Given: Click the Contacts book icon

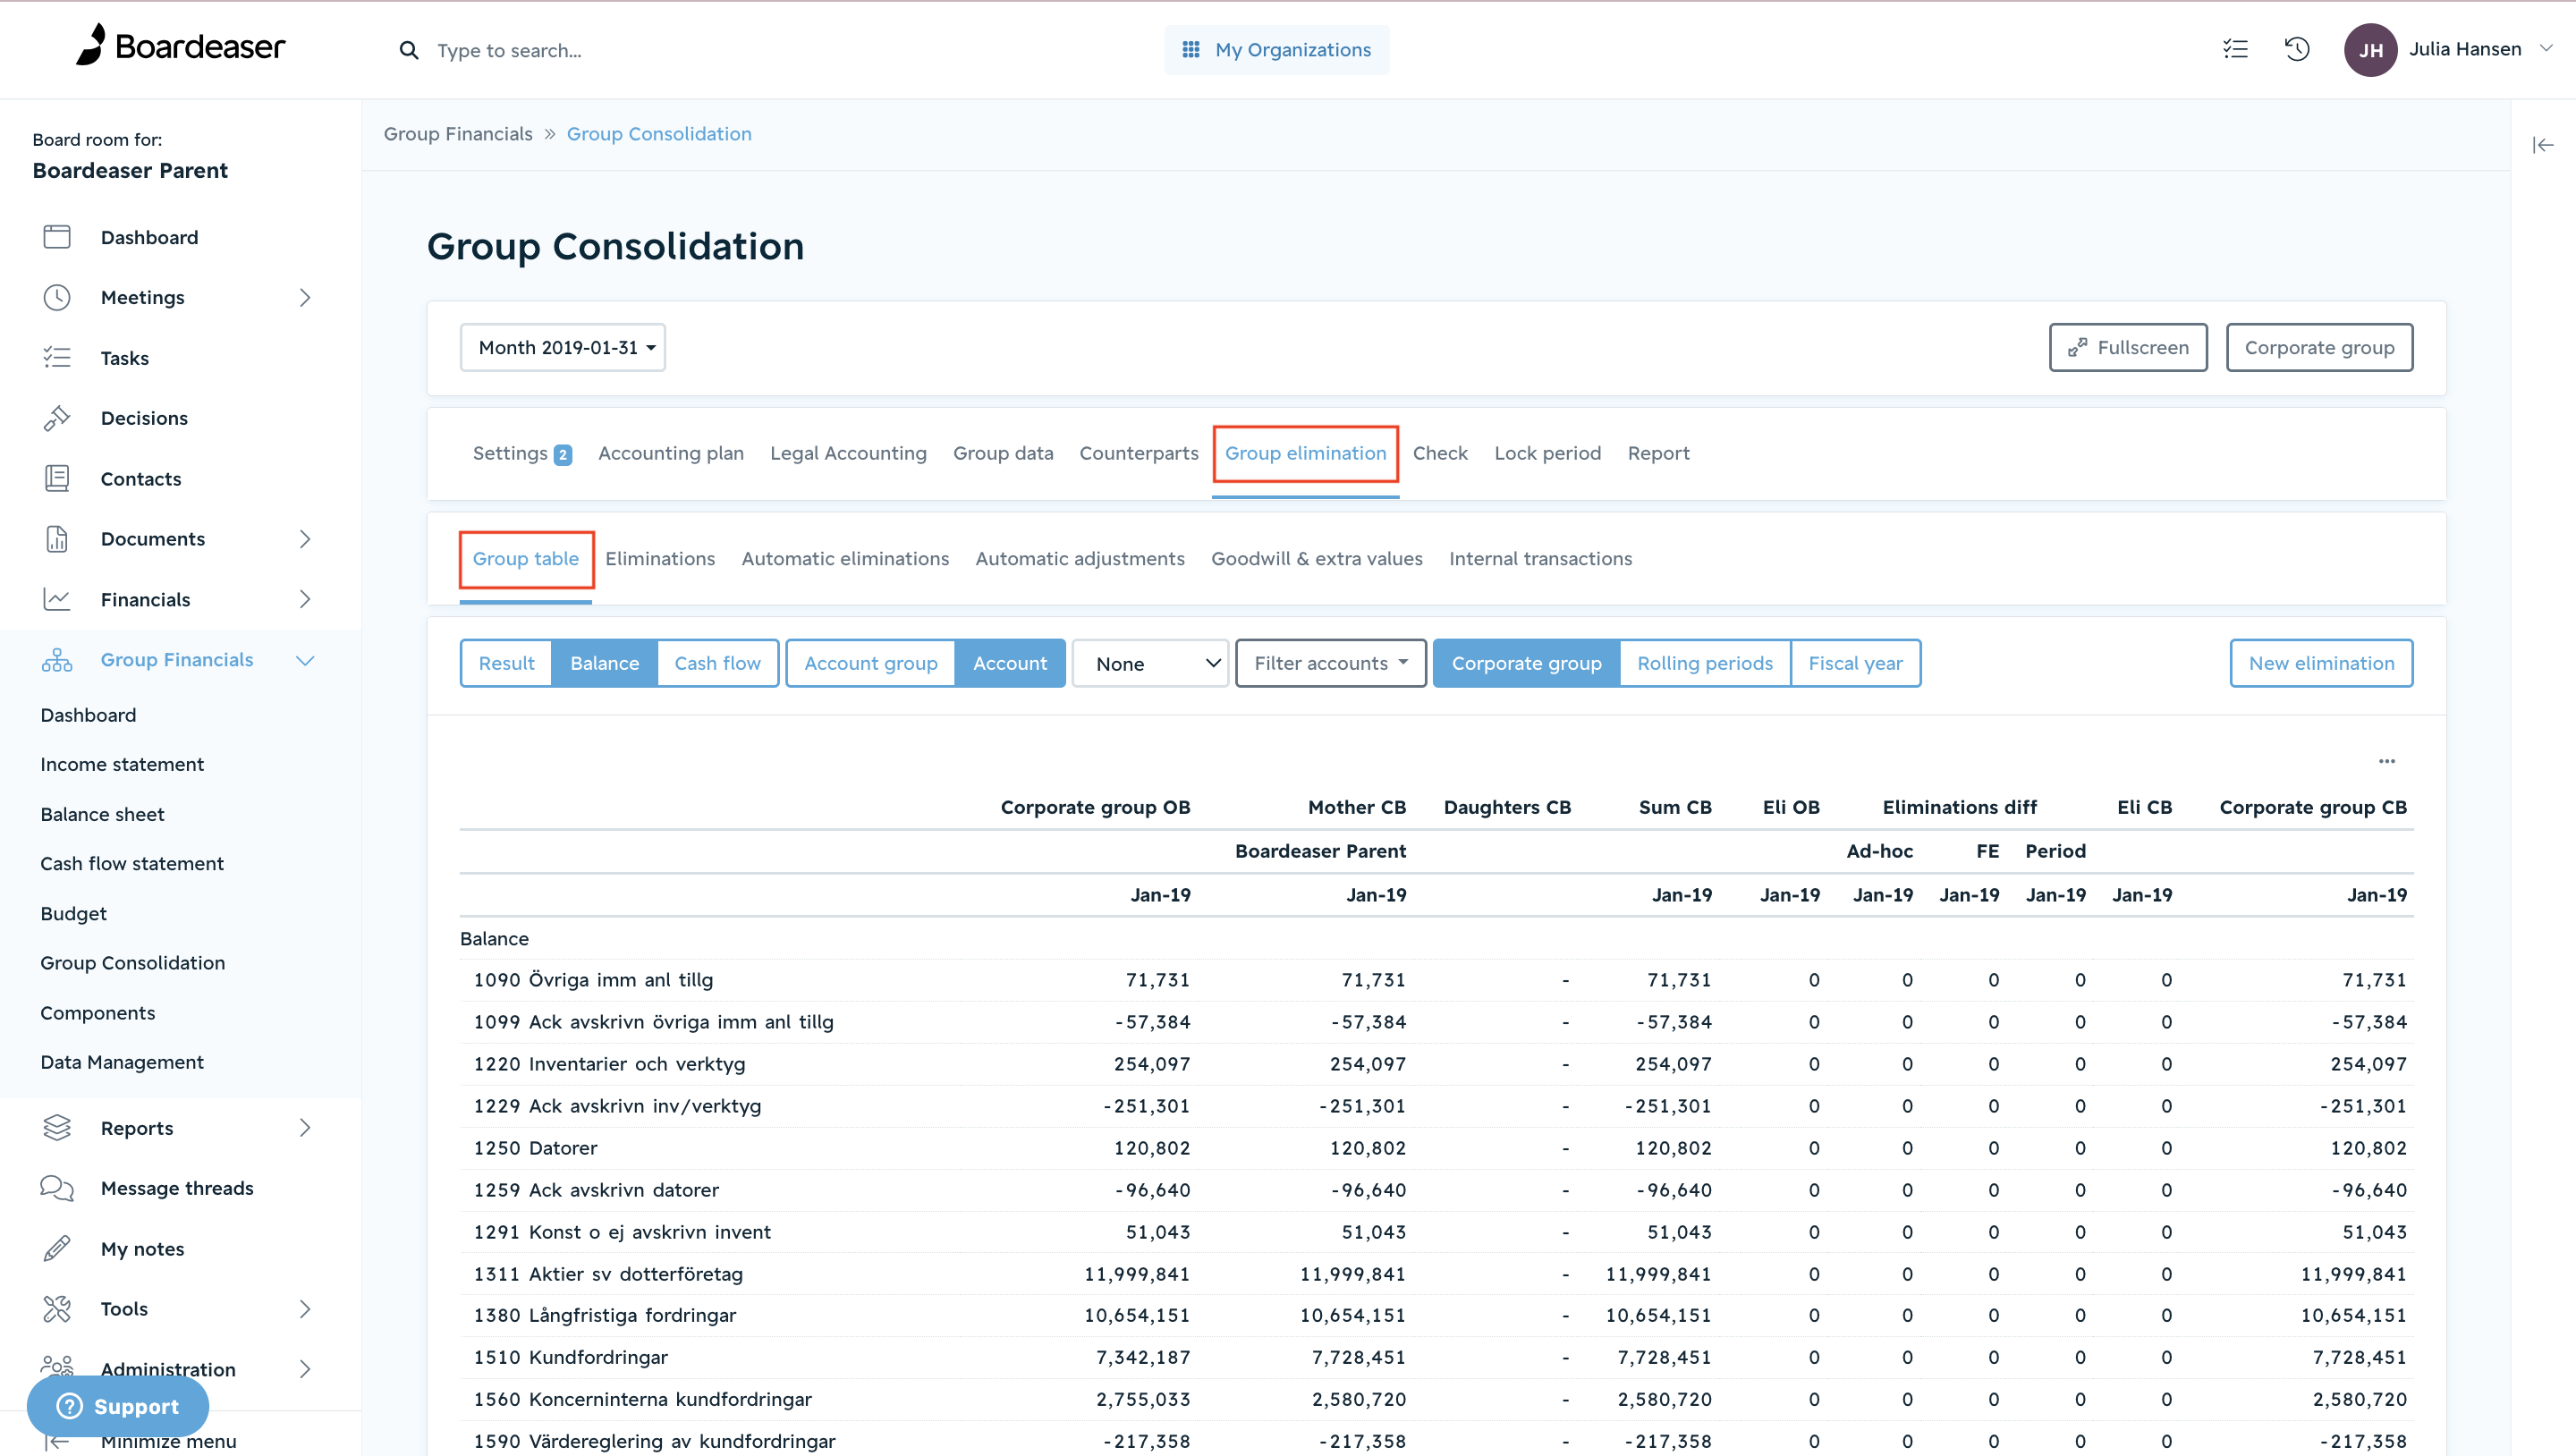Looking at the screenshot, I should [57, 479].
